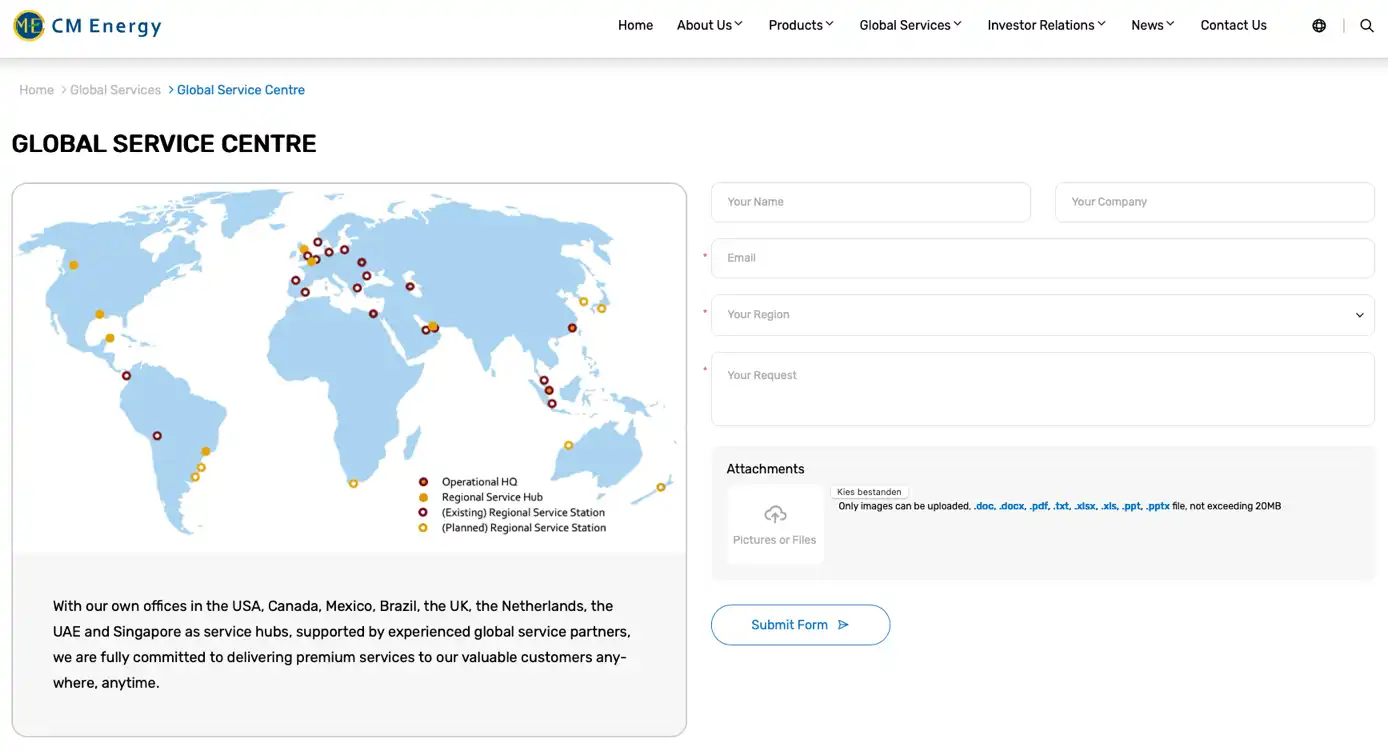Image resolution: width=1388 pixels, height=751 pixels.
Task: Click the cloud upload icon
Action: (x=775, y=515)
